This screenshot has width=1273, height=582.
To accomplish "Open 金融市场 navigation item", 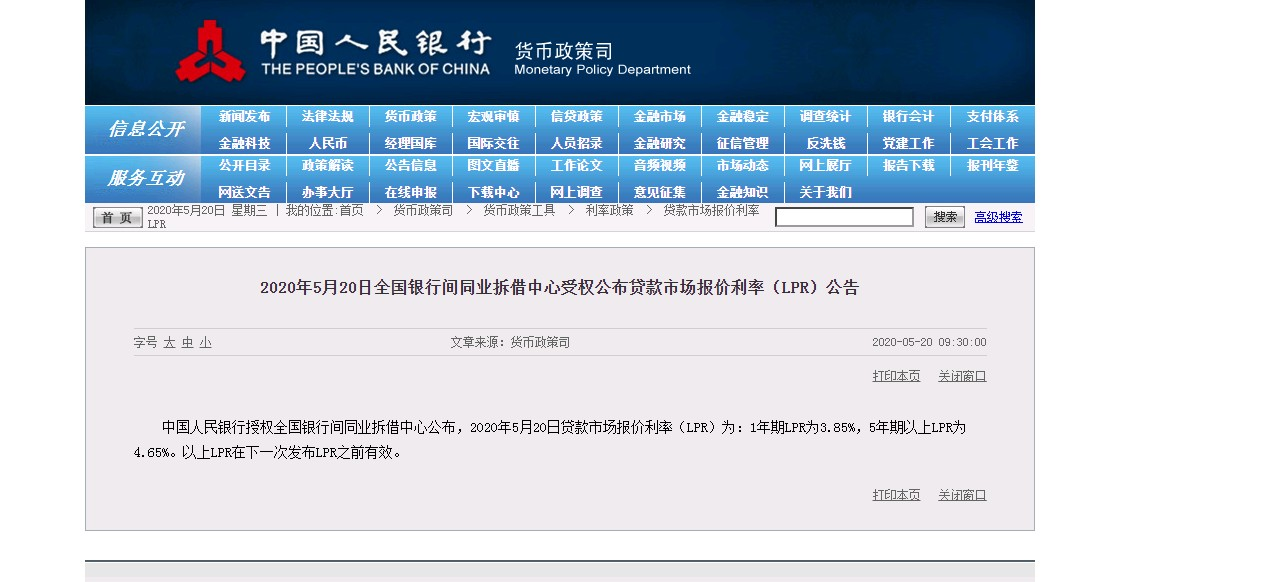I will pos(659,117).
